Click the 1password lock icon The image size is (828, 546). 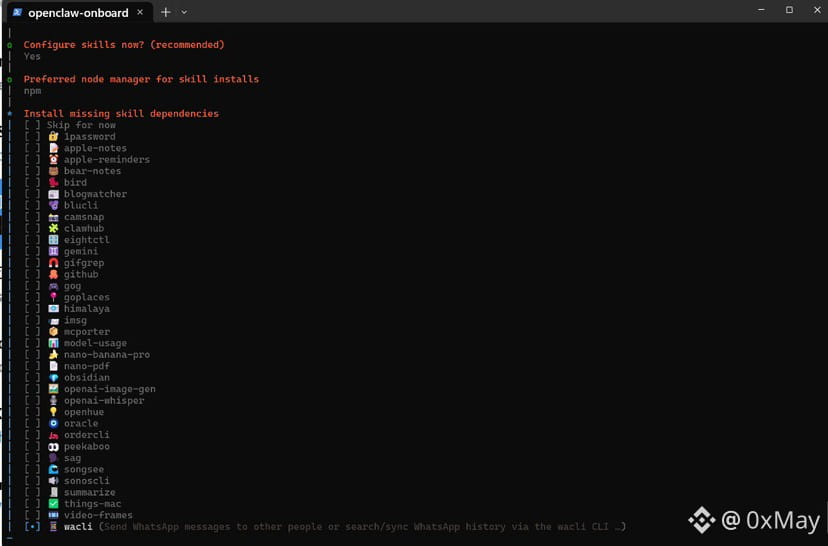coord(54,137)
